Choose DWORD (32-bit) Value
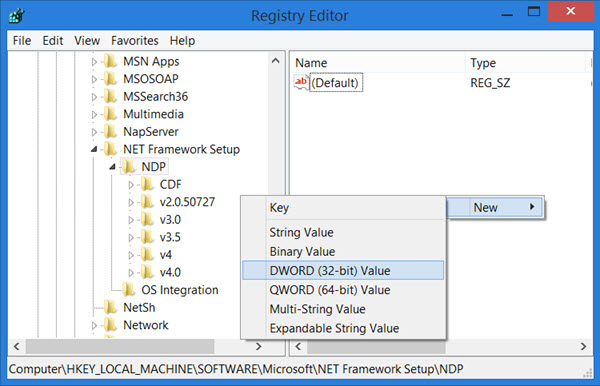600x386 pixels. click(343, 270)
